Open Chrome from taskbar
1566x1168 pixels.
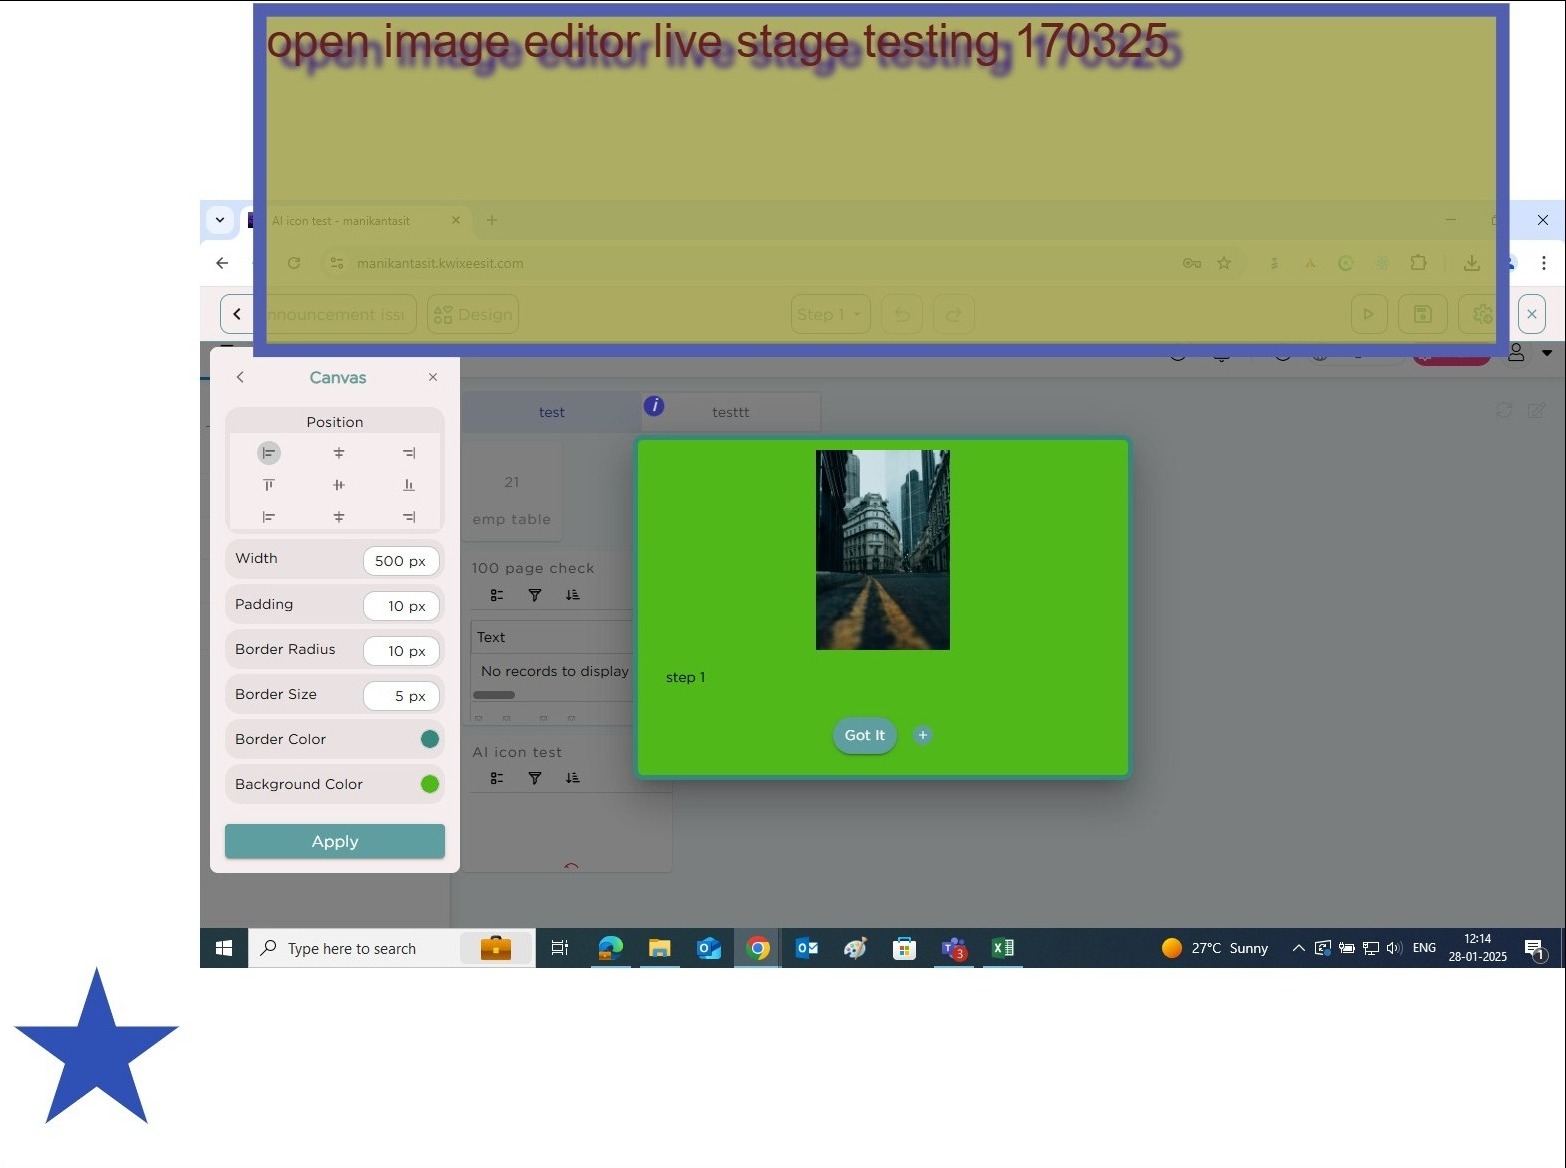tap(758, 948)
